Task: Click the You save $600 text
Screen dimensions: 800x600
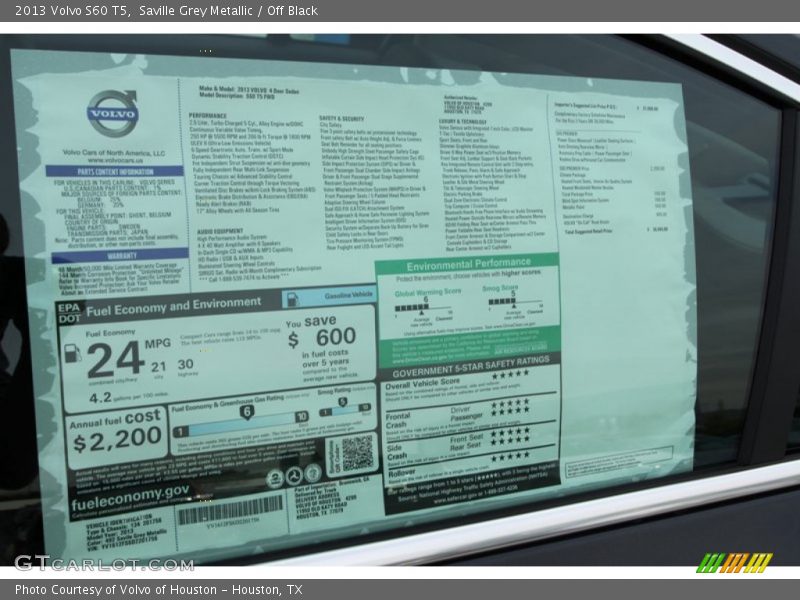Action: [x=322, y=335]
